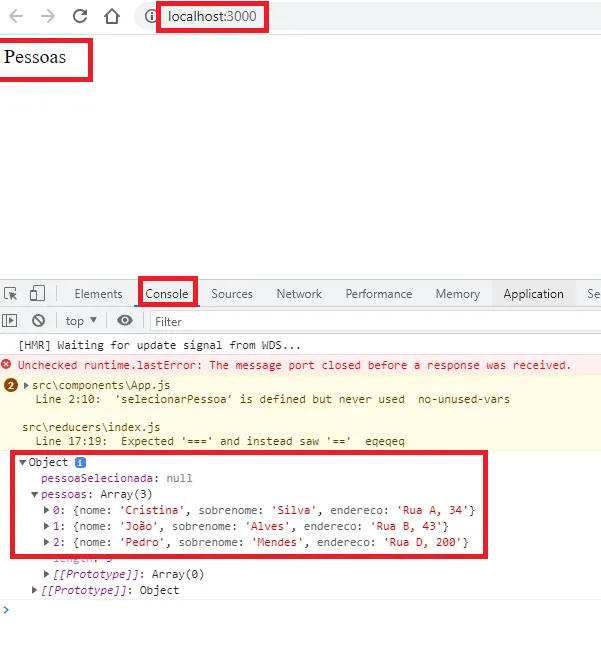Screen dimensions: 601x648
Task: Click the Pessoas heading on the page
Action: [35, 57]
